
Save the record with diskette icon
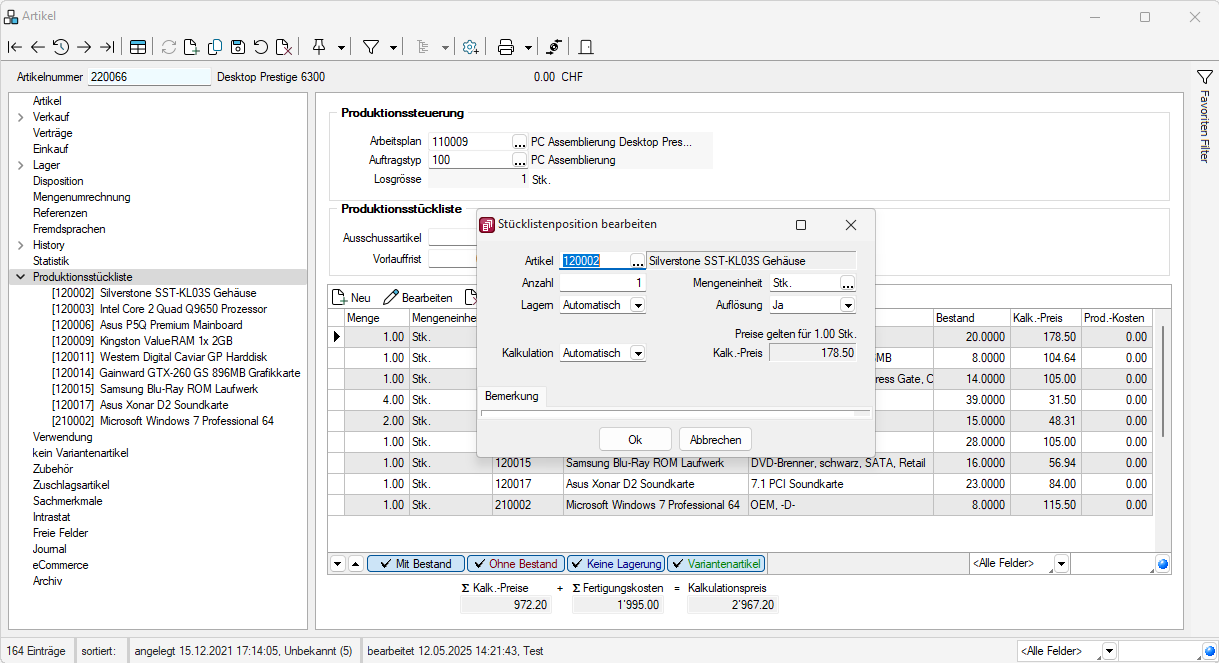[238, 47]
